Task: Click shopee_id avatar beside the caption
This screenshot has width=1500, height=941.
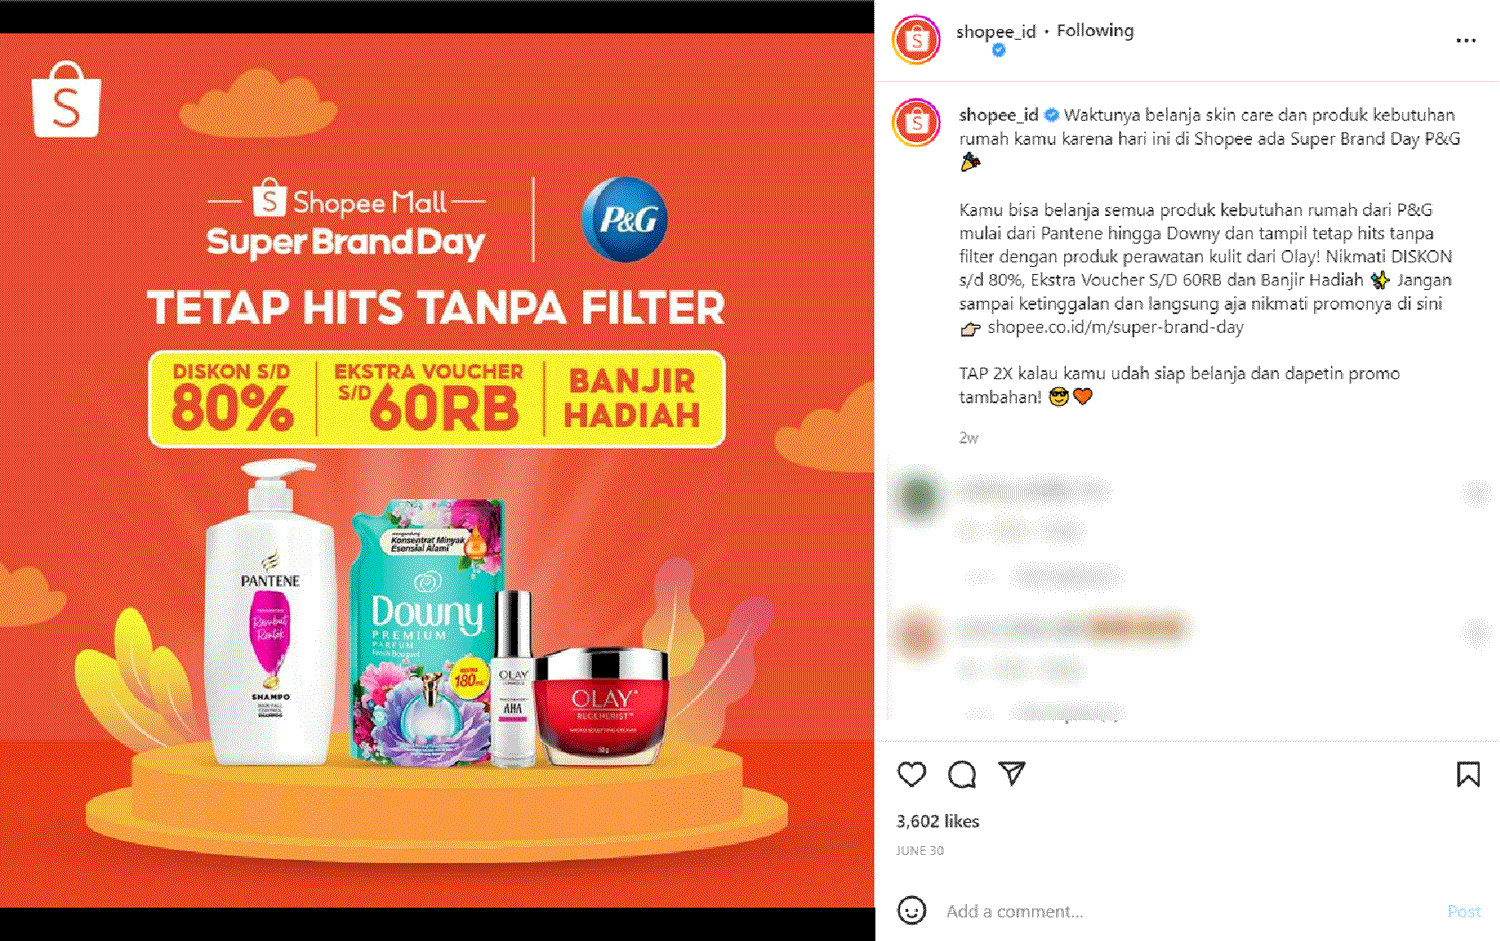Action: [x=917, y=123]
